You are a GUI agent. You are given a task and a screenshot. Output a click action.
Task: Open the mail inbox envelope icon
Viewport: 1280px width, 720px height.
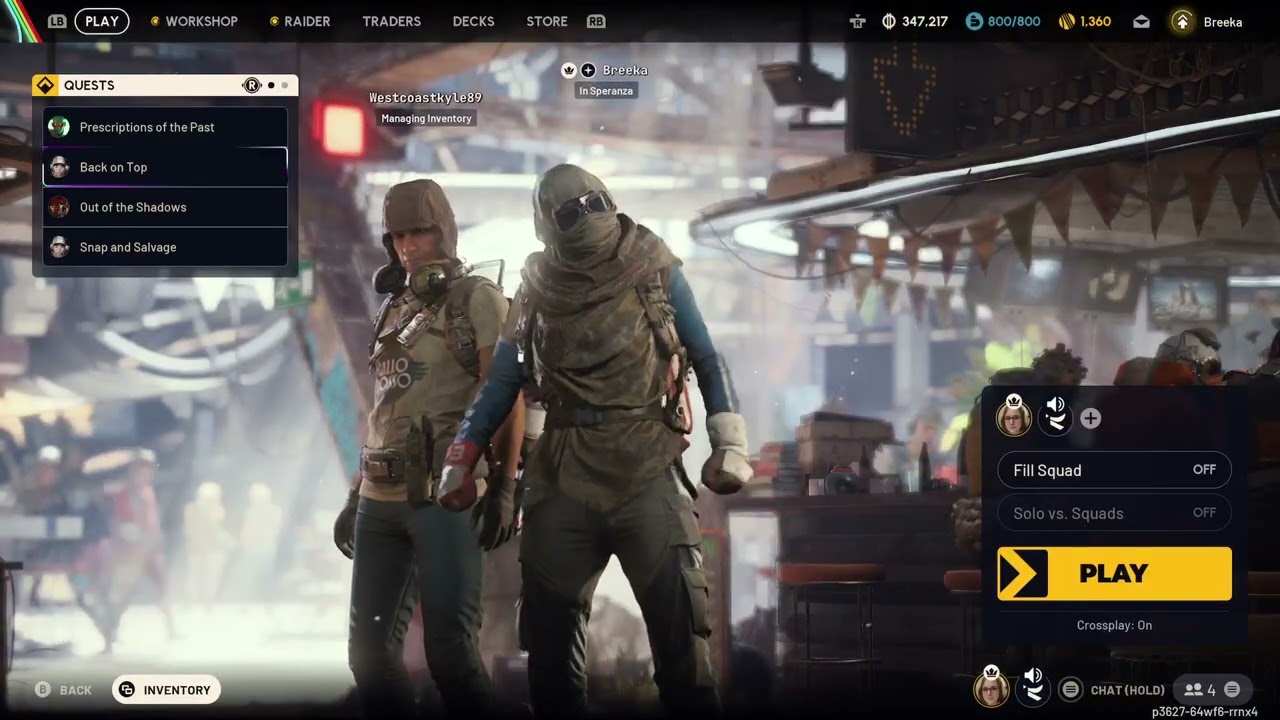point(1142,21)
